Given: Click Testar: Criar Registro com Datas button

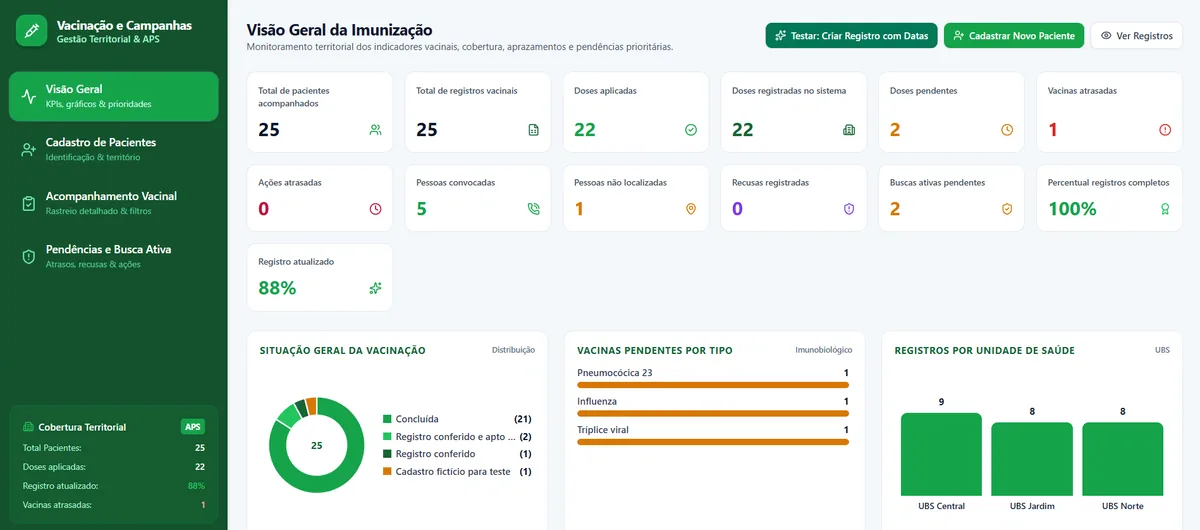Looking at the screenshot, I should pyautogui.click(x=852, y=36).
